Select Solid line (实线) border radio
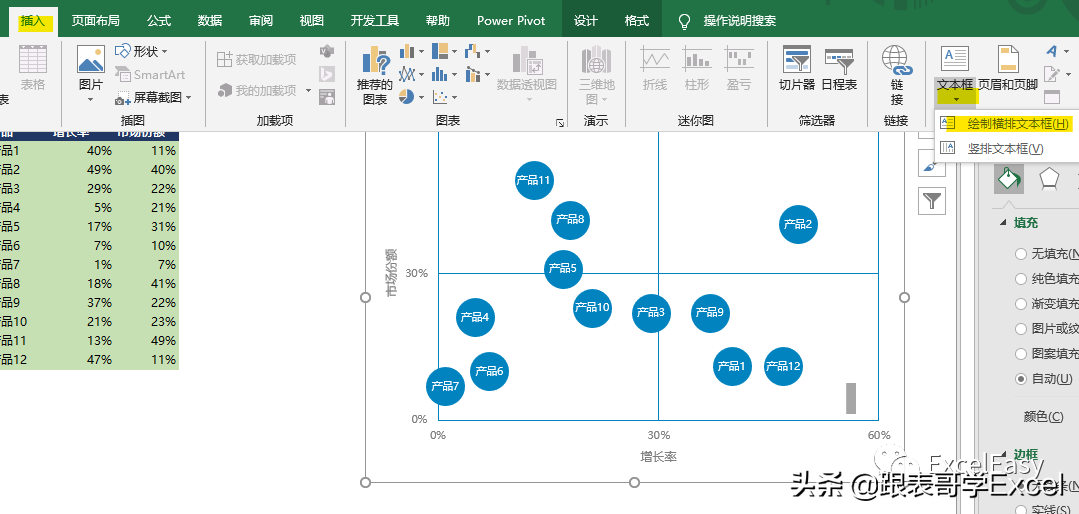1079x514 pixels. [x=1021, y=509]
